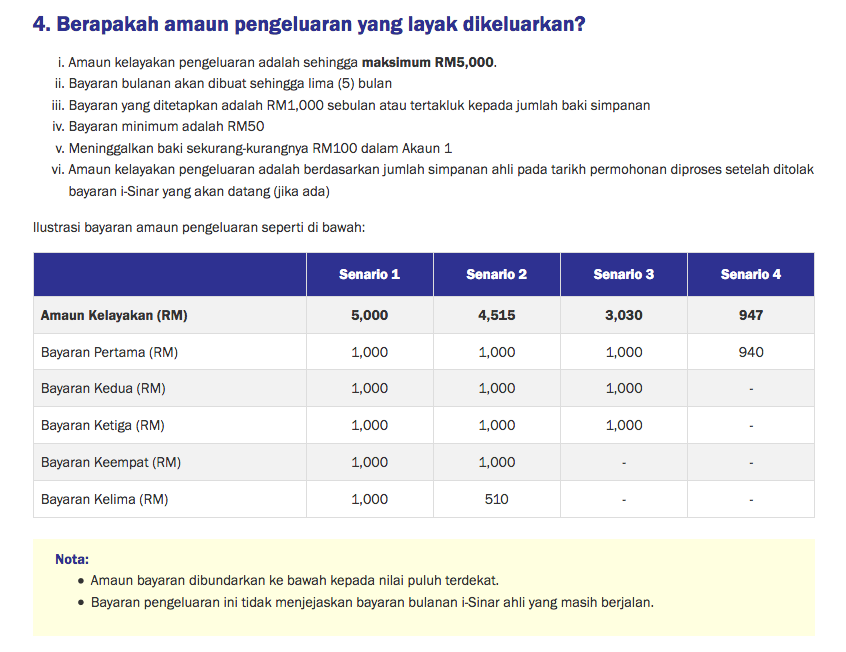Click the "Nota:" label in yellow box
The height and width of the screenshot is (652, 846).
coord(72,559)
